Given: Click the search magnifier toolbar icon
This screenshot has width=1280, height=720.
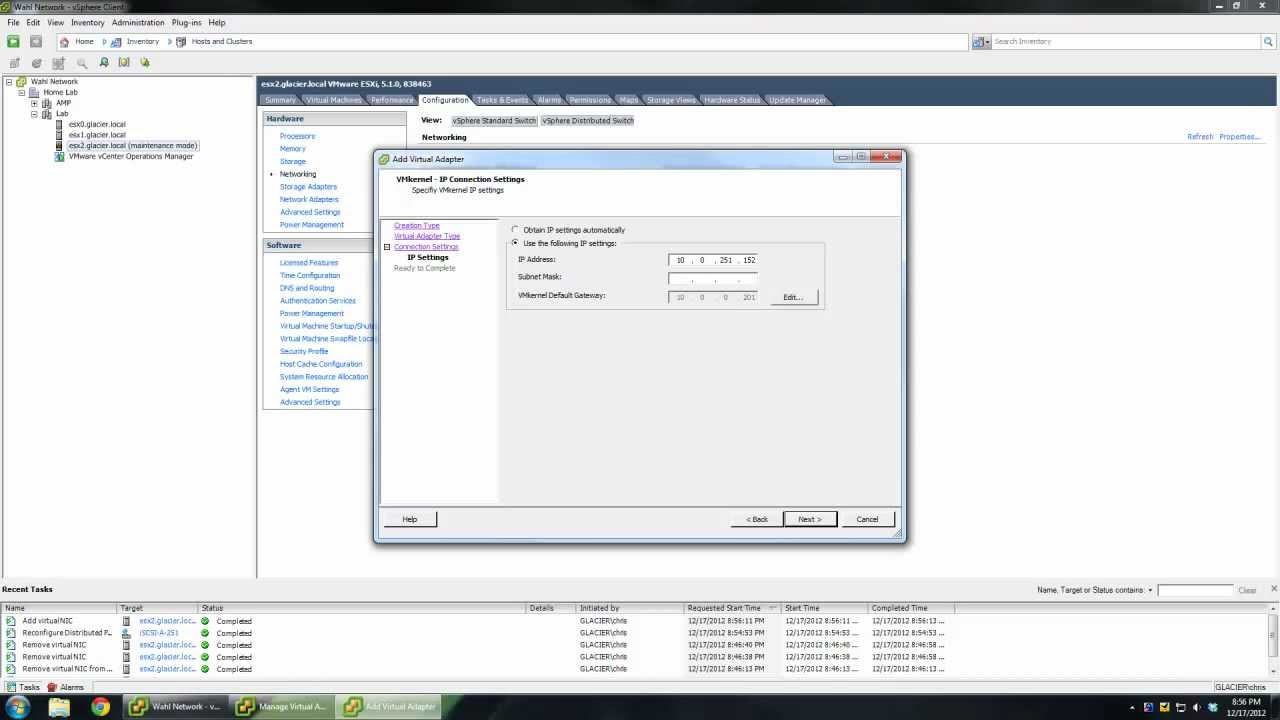Looking at the screenshot, I should click(x=81, y=63).
